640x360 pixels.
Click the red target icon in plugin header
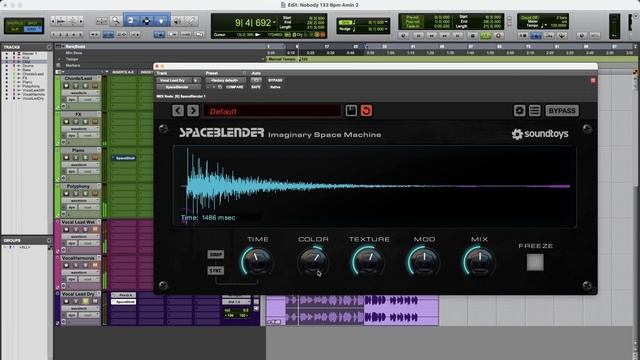593,80
